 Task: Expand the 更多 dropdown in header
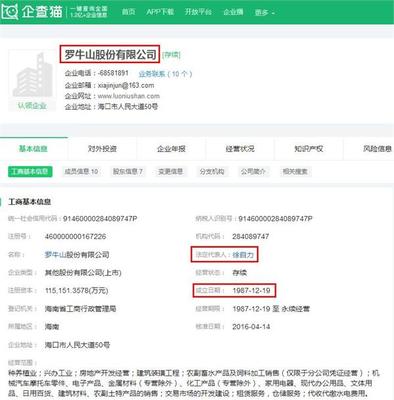(x=265, y=13)
